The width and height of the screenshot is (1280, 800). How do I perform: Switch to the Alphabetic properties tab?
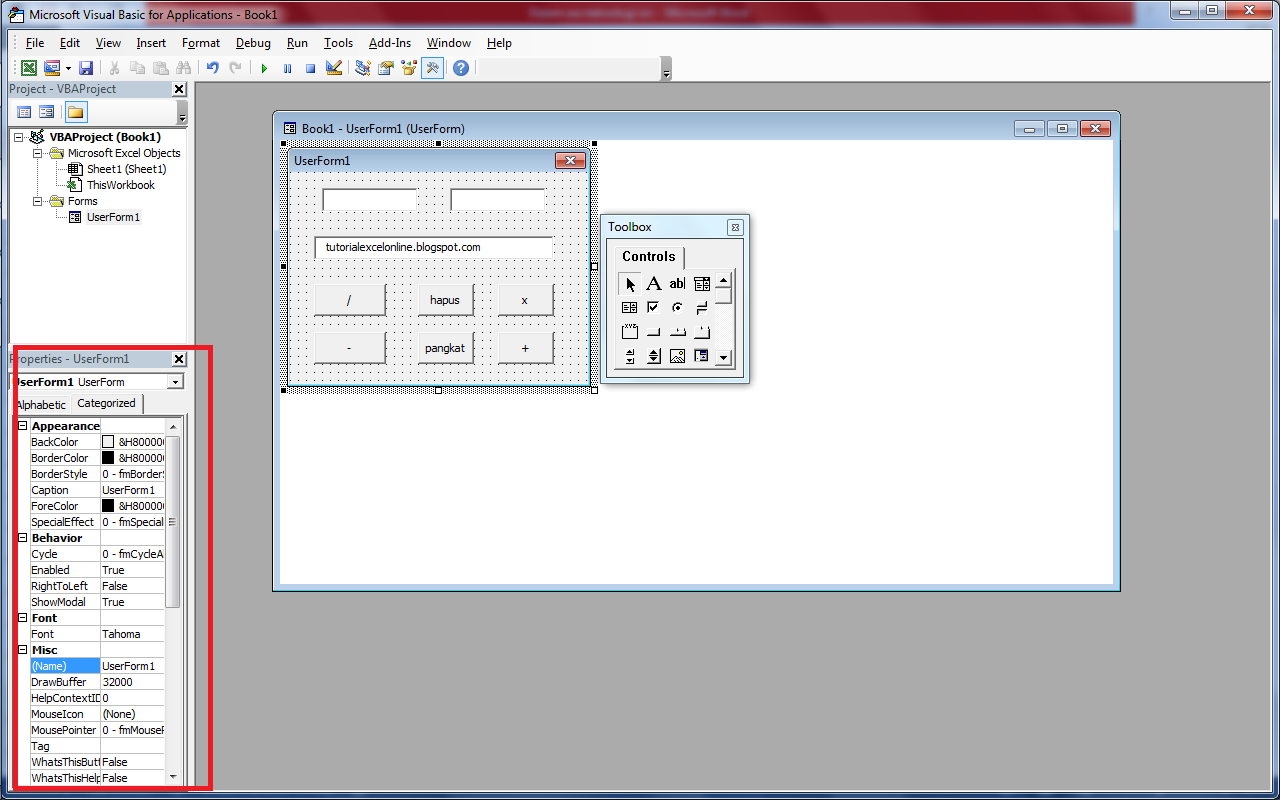coord(40,404)
